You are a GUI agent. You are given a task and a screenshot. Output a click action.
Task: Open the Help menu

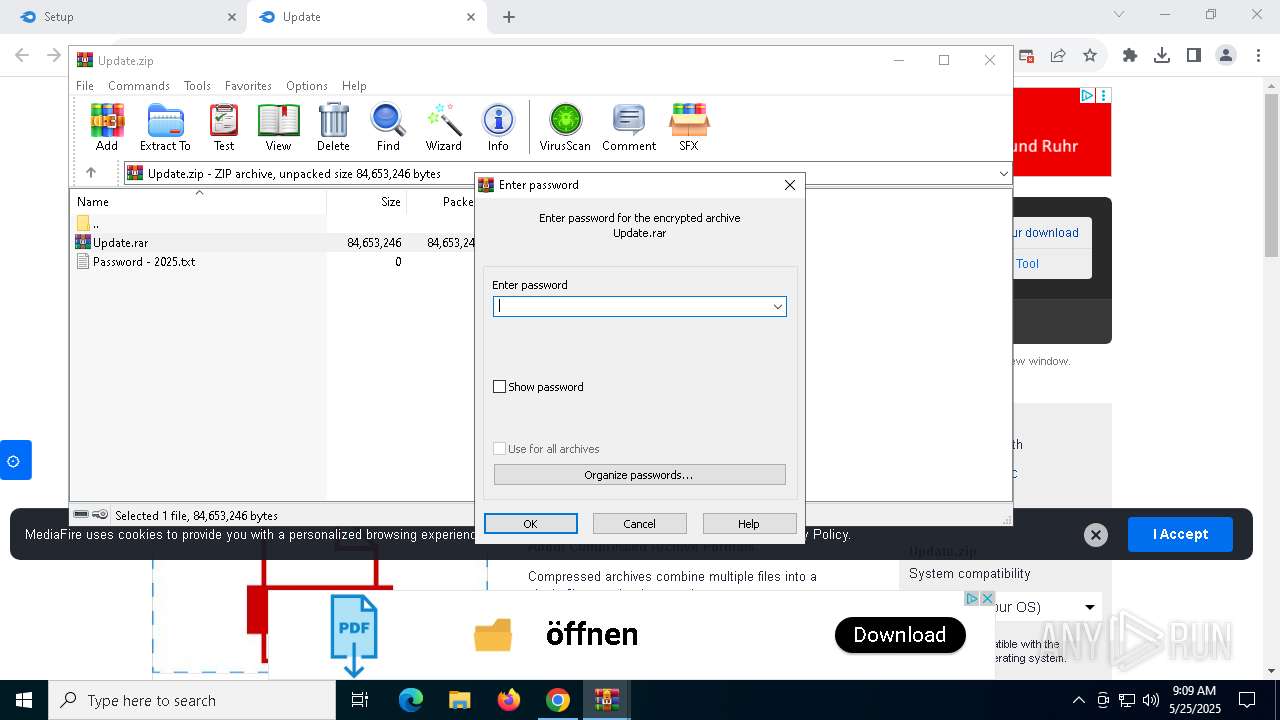[x=354, y=86]
